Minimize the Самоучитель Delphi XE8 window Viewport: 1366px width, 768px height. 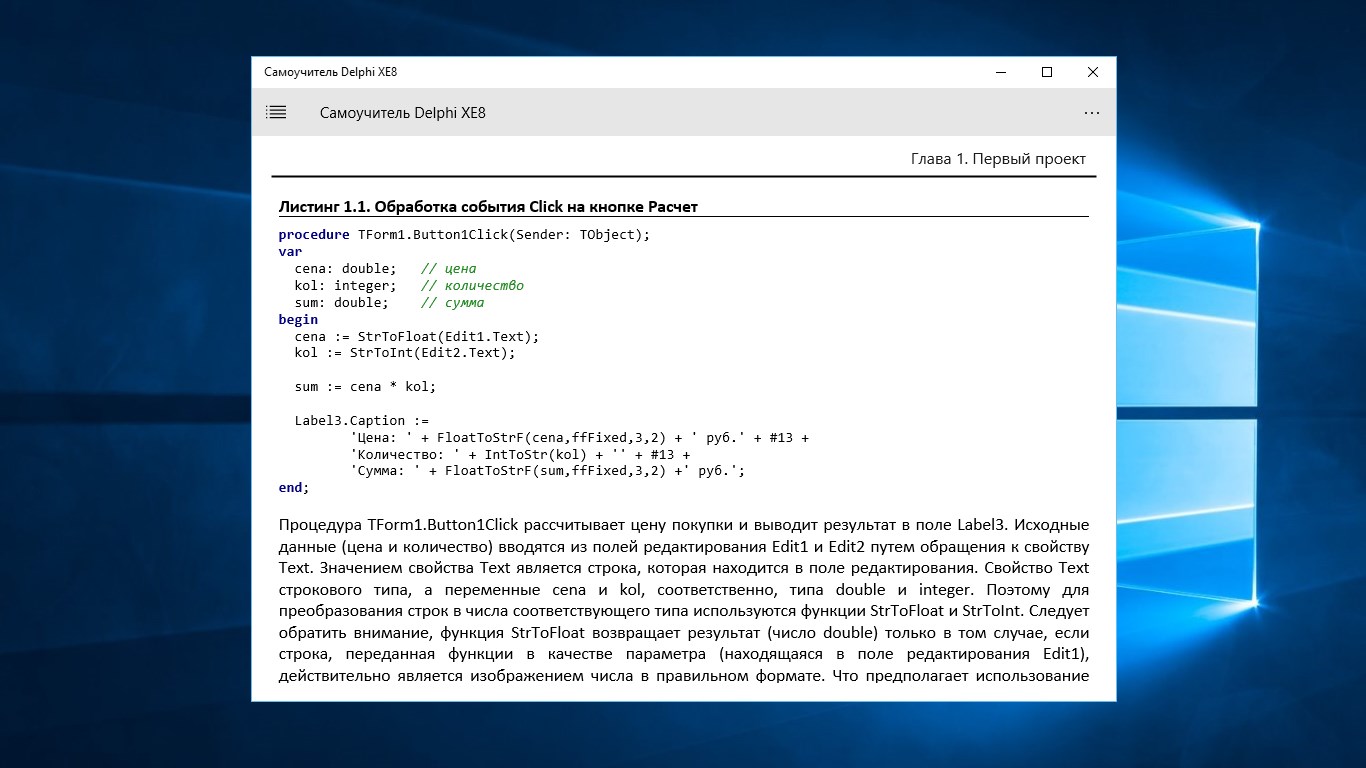1001,72
